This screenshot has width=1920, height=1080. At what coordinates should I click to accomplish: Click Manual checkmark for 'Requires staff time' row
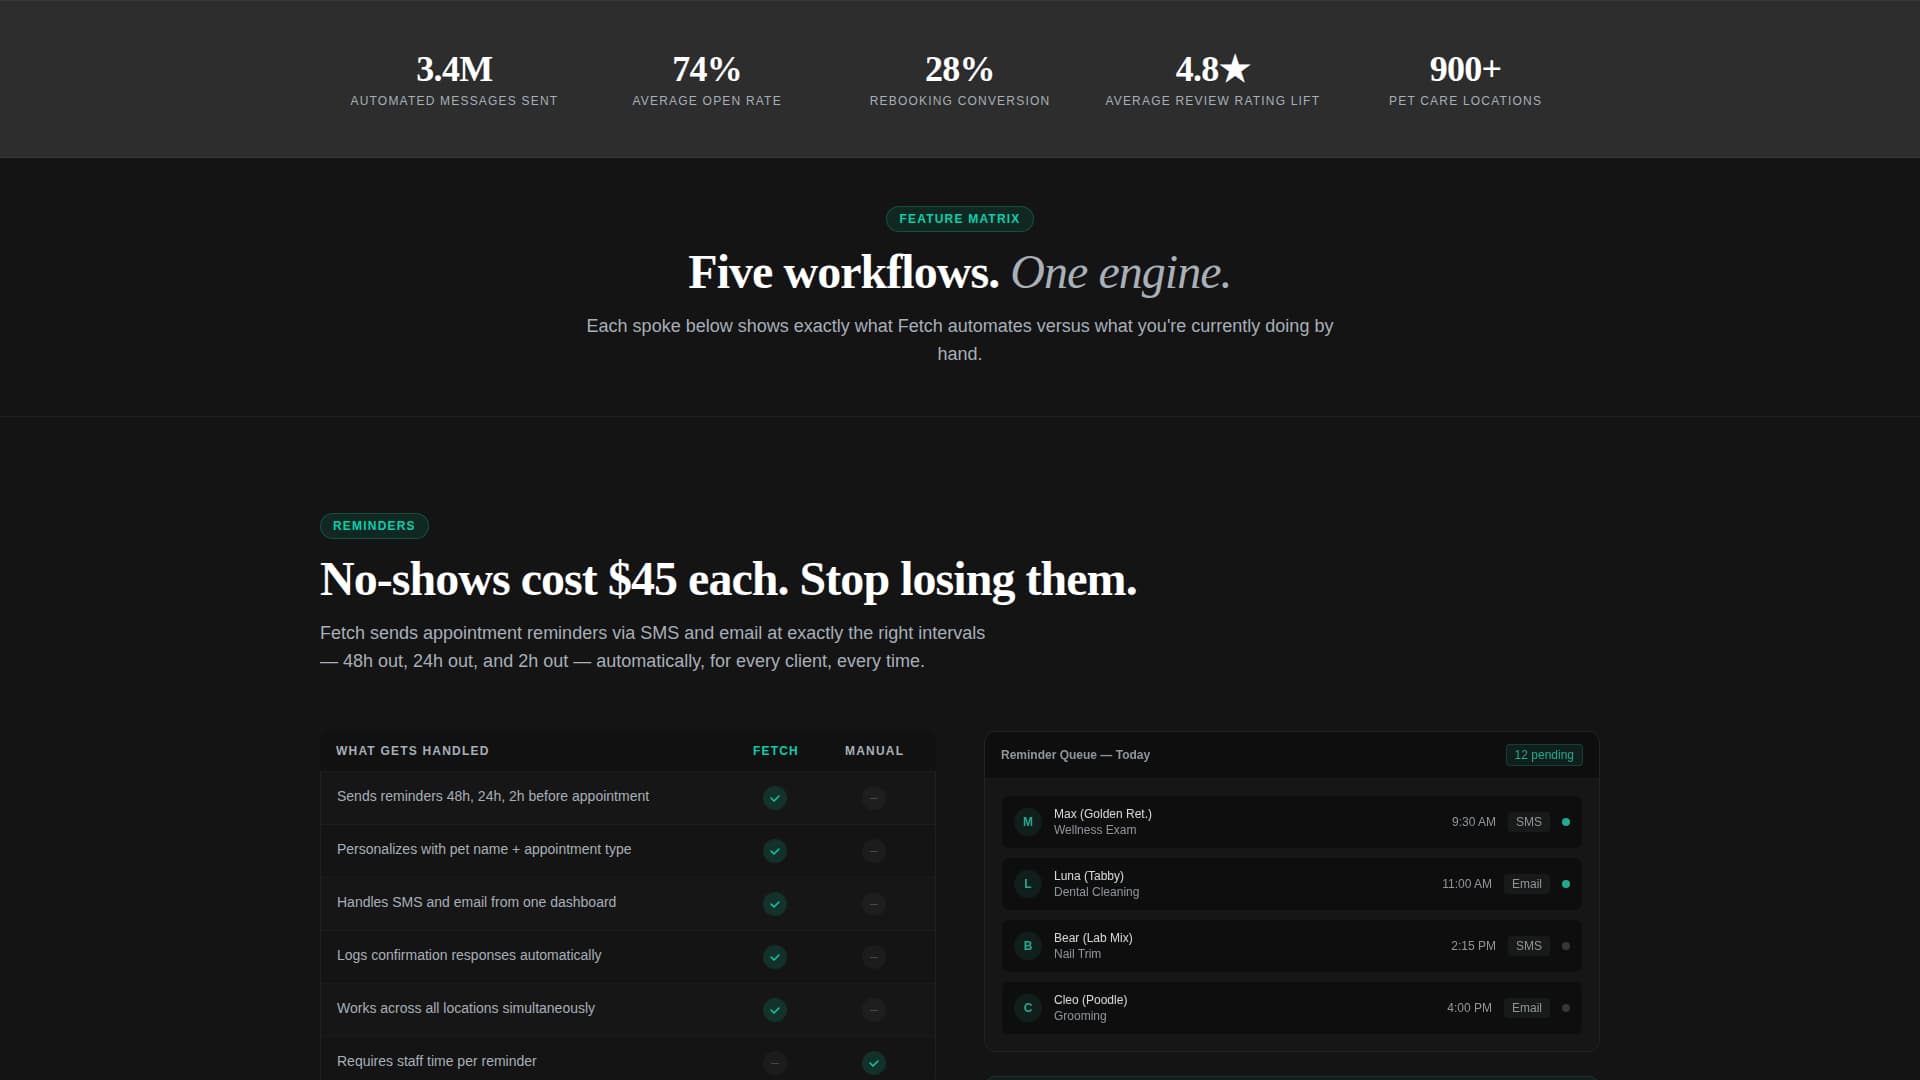click(x=874, y=1063)
